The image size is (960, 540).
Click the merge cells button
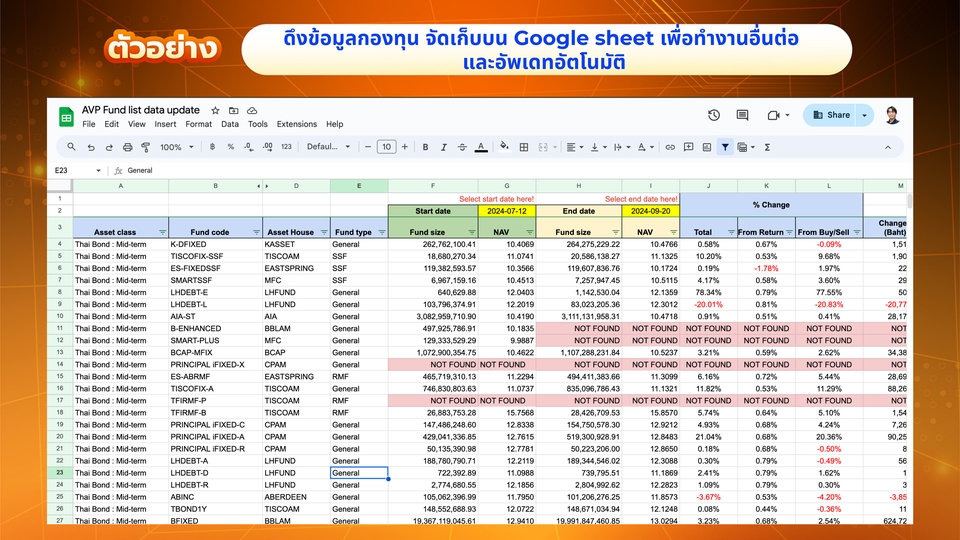(x=543, y=147)
